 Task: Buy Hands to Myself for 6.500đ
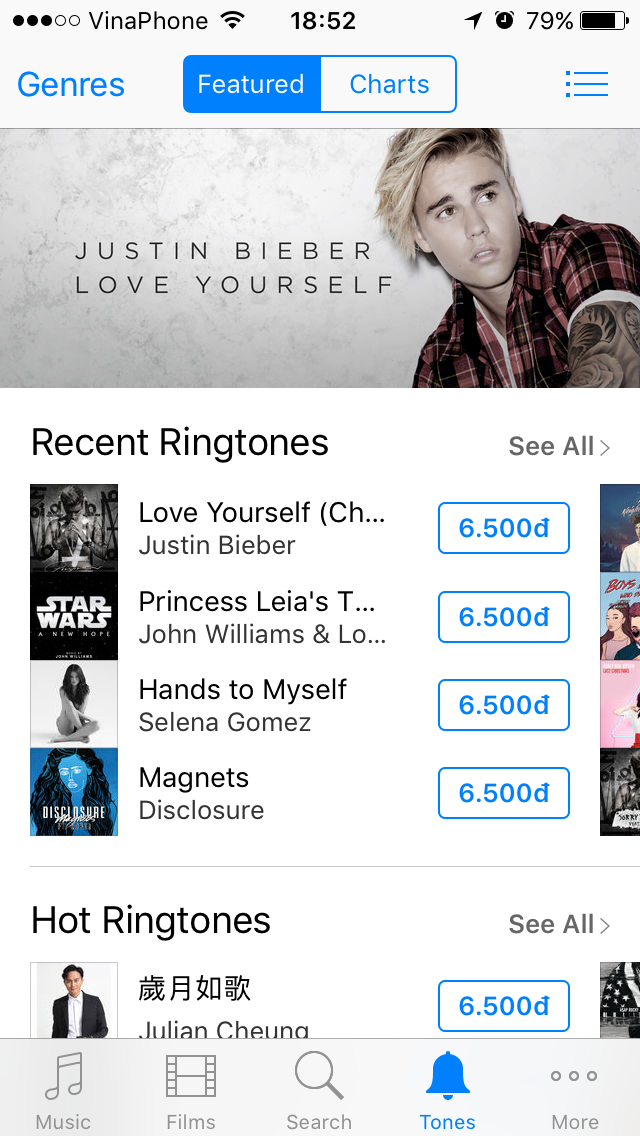(504, 705)
